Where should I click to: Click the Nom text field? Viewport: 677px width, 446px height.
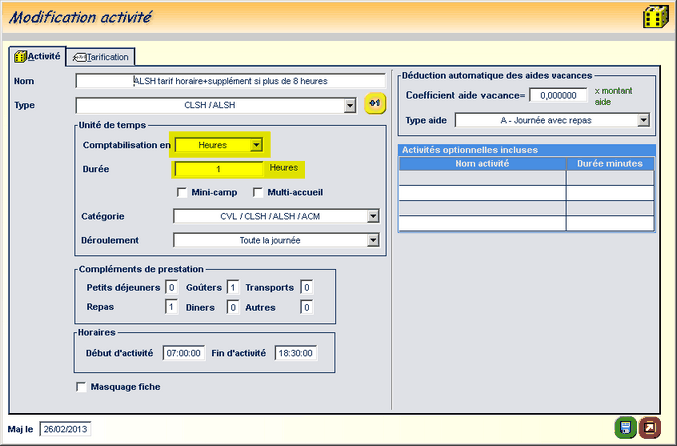click(230, 81)
